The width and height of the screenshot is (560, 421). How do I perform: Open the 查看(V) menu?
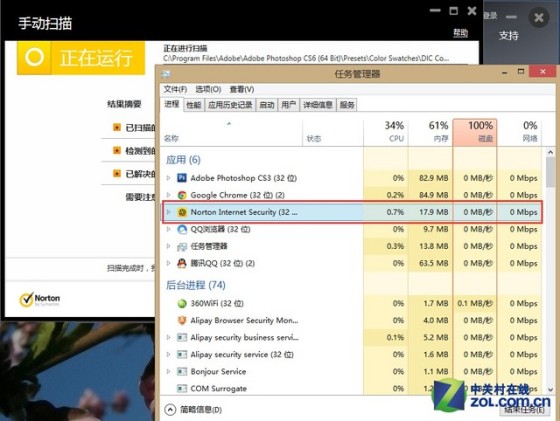[242, 89]
